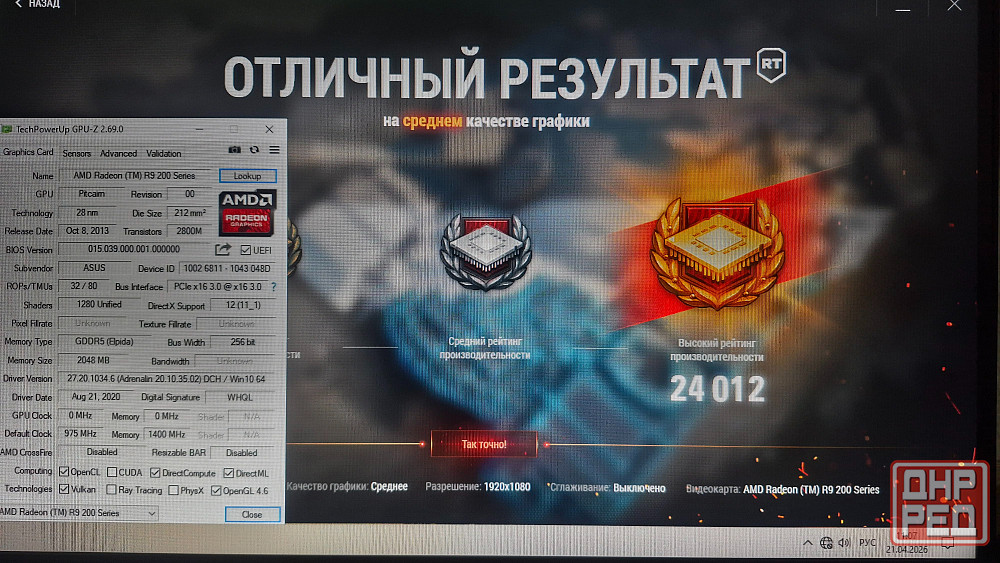Toggle the DirectCompute checkbox

point(155,472)
